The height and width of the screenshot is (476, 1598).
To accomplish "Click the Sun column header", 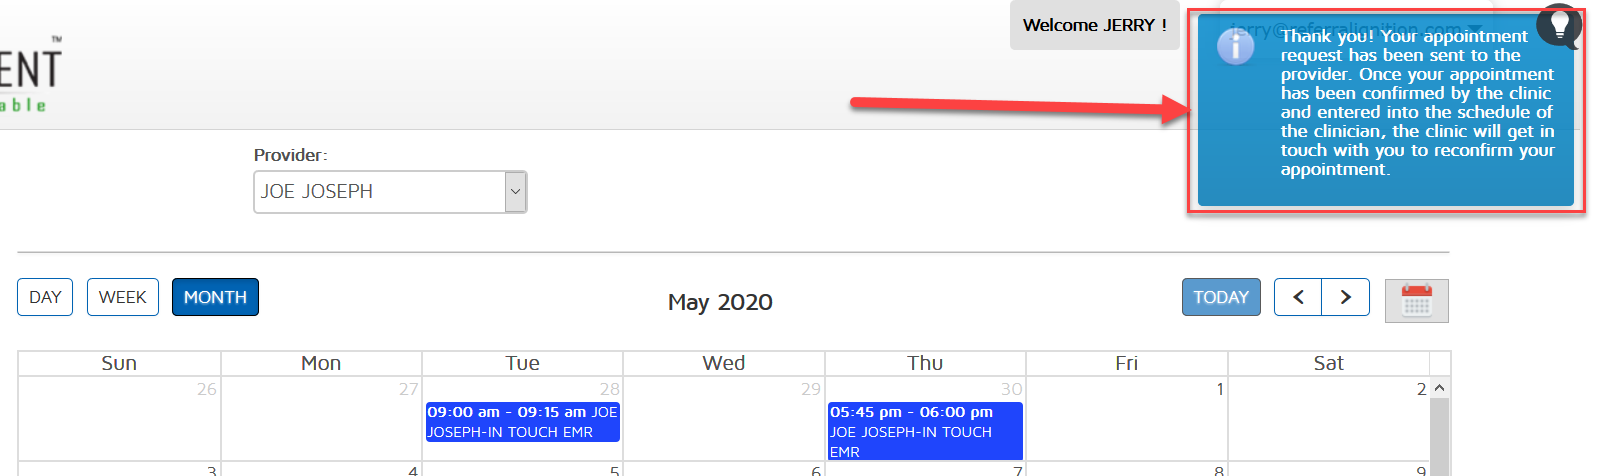I will tap(119, 363).
